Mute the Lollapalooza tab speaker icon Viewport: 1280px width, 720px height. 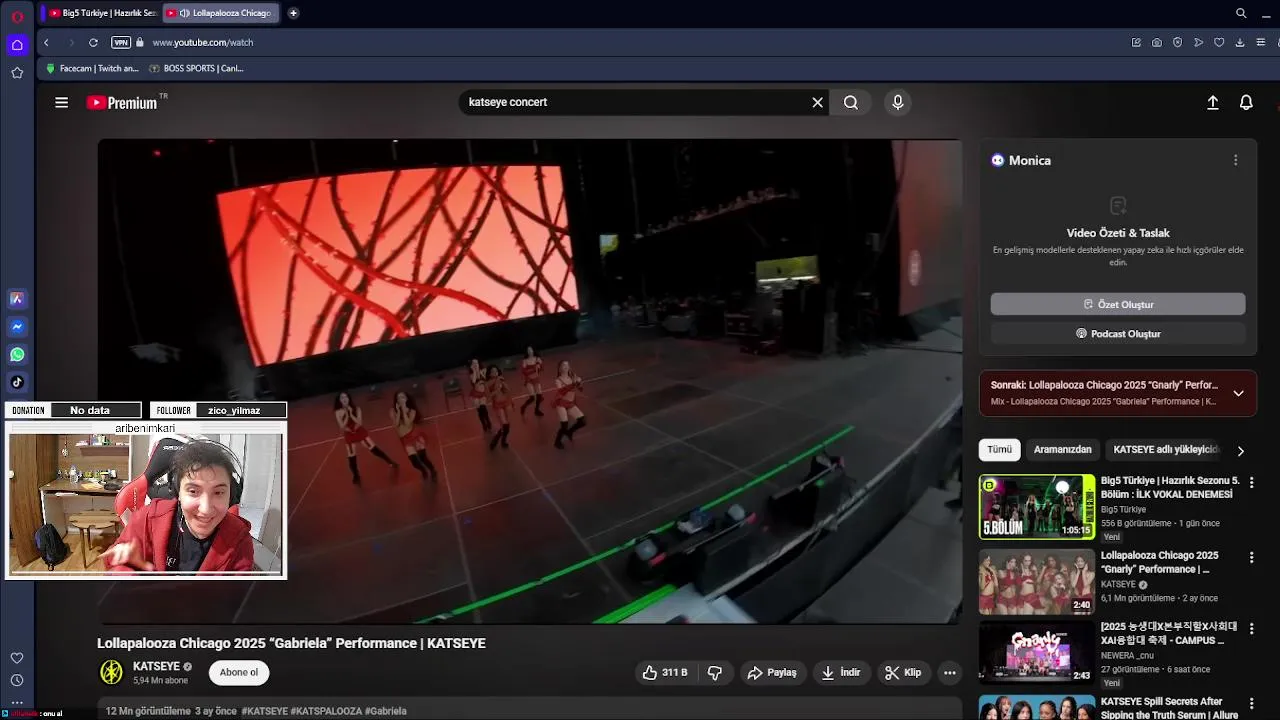tap(185, 13)
